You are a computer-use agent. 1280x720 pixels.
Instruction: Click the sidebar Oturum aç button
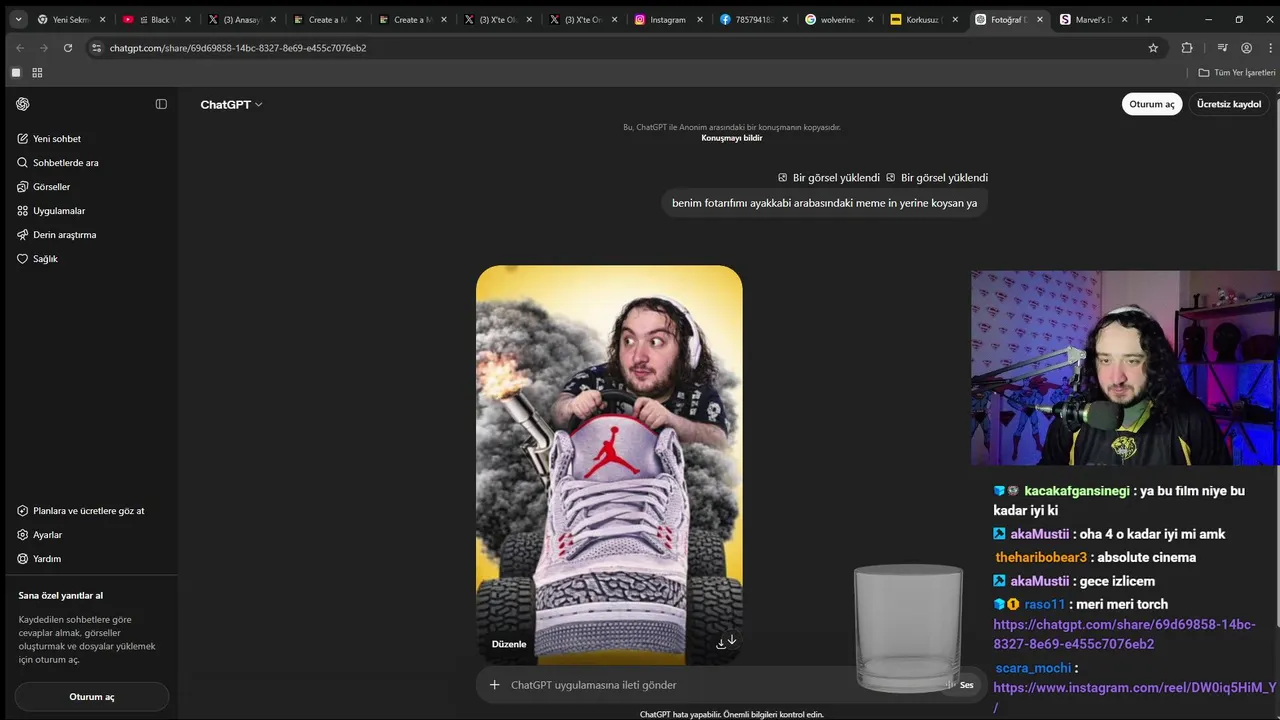(x=92, y=697)
